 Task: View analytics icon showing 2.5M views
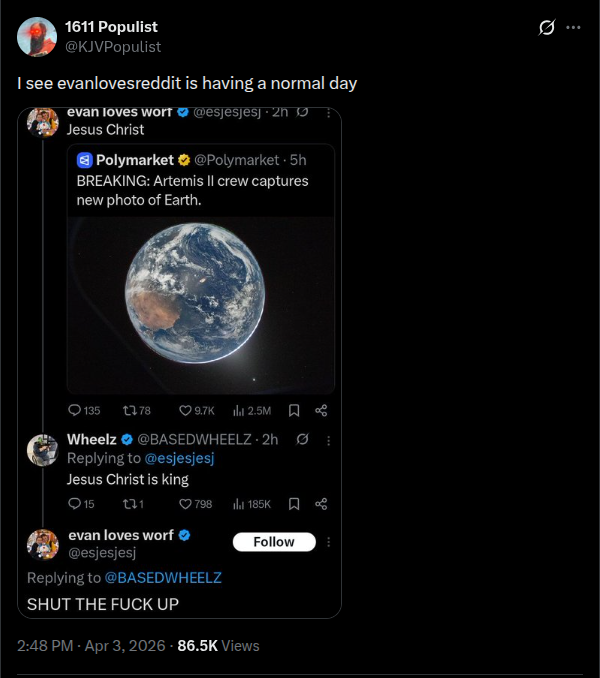[239, 410]
